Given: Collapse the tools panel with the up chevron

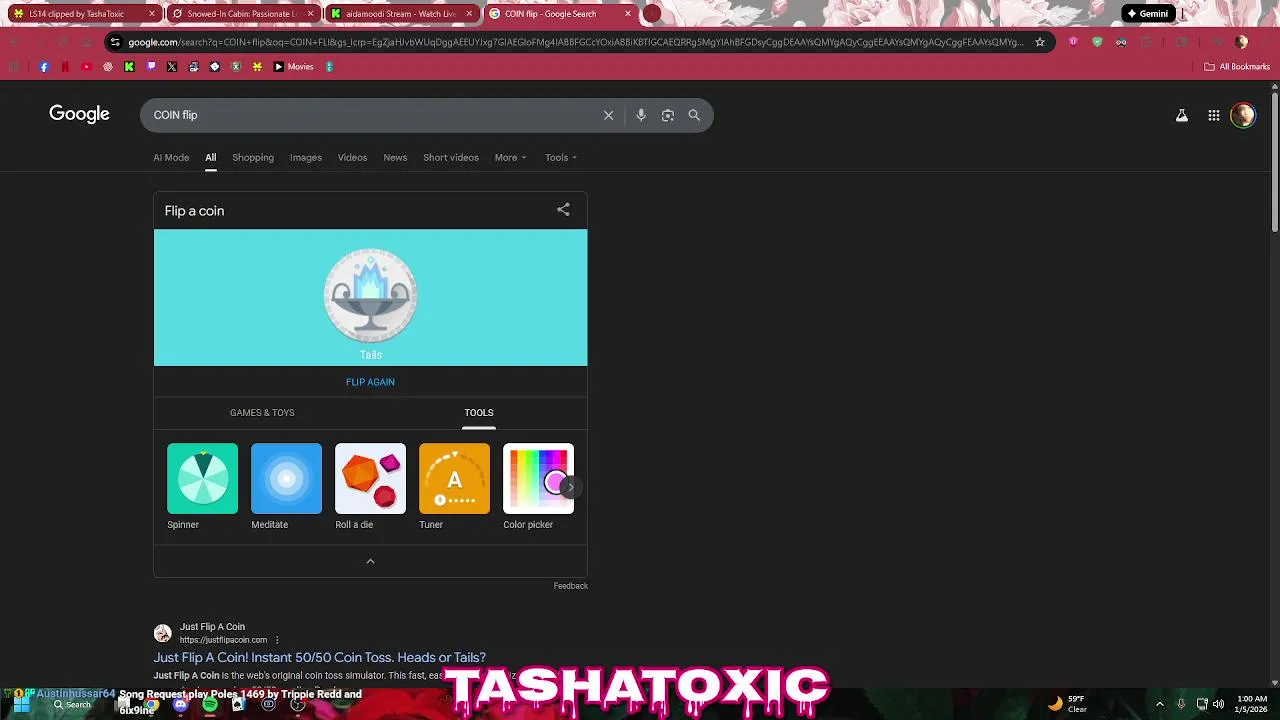Looking at the screenshot, I should (370, 561).
